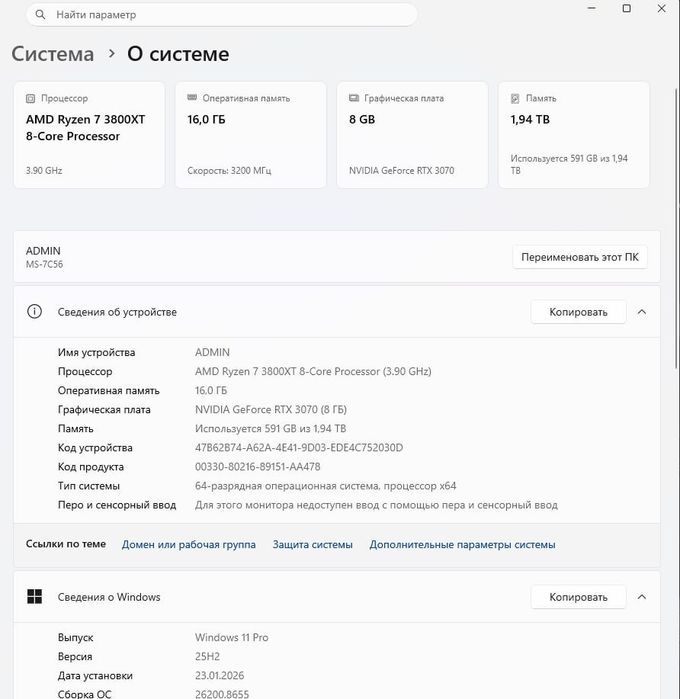This screenshot has width=680, height=699.
Task: Open Домен или рабочая группа link
Action: coord(189,544)
